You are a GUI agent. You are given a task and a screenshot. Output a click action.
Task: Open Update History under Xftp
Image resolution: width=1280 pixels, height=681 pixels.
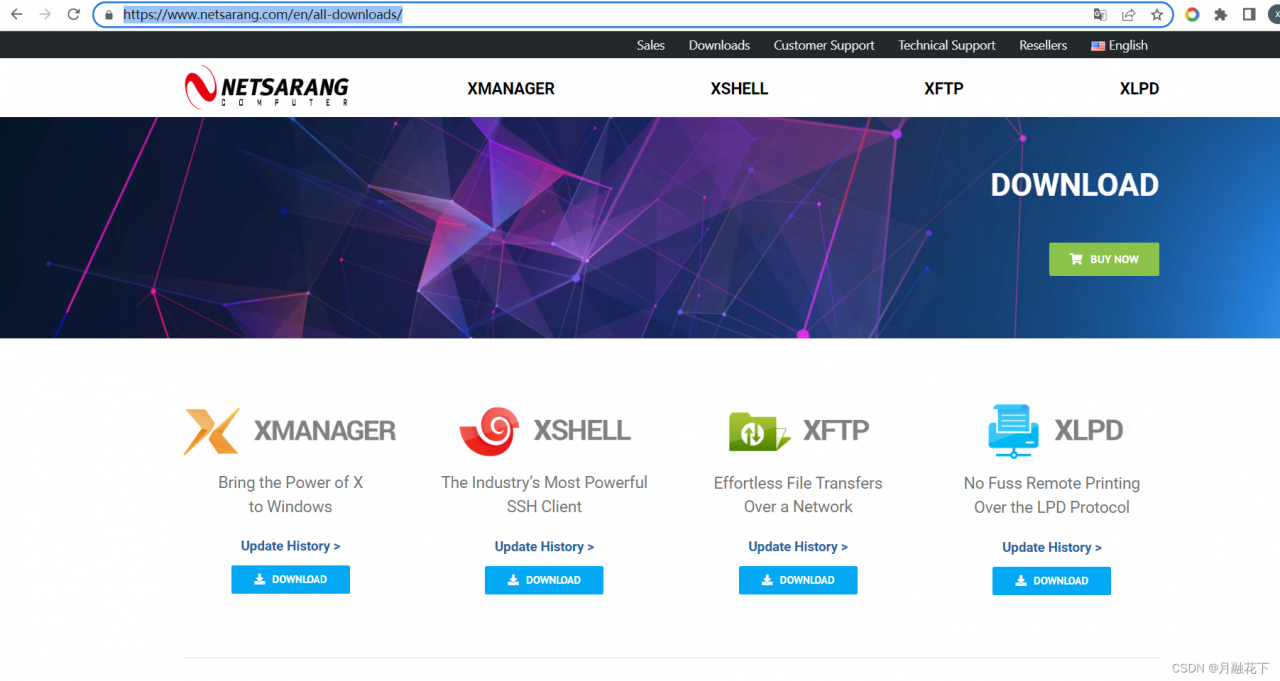tap(798, 546)
